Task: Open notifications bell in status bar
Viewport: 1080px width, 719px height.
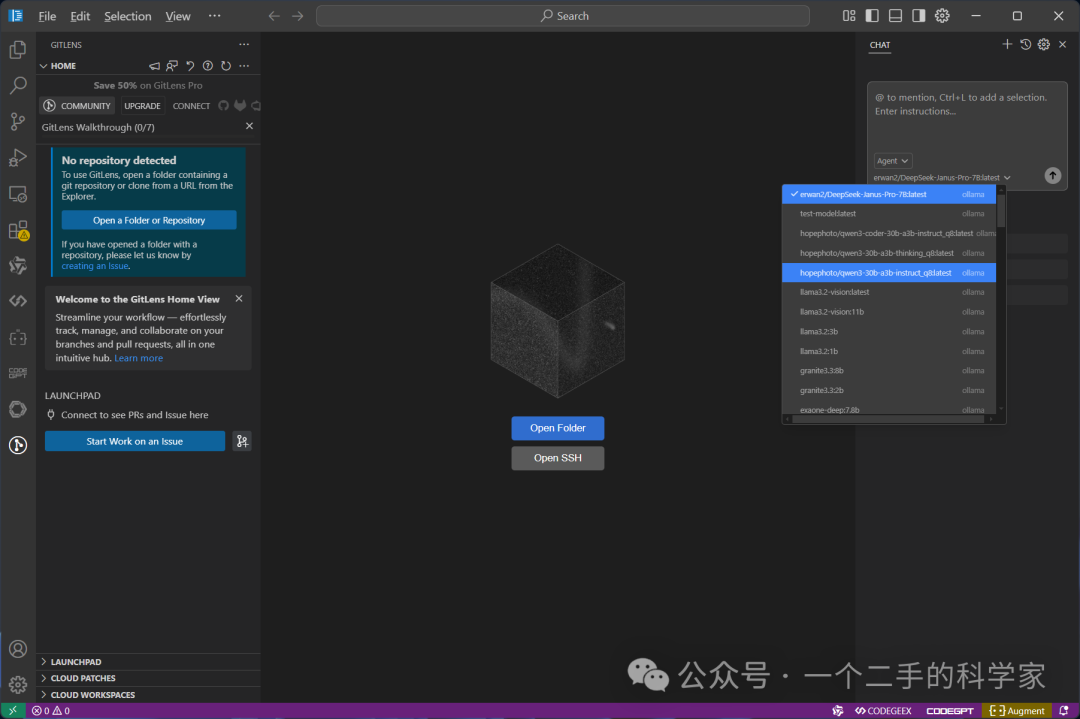Action: tap(1064, 711)
